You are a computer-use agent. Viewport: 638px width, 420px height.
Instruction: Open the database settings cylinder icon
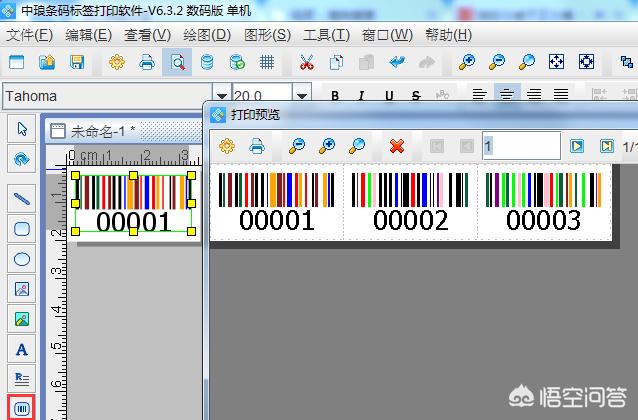pos(207,62)
